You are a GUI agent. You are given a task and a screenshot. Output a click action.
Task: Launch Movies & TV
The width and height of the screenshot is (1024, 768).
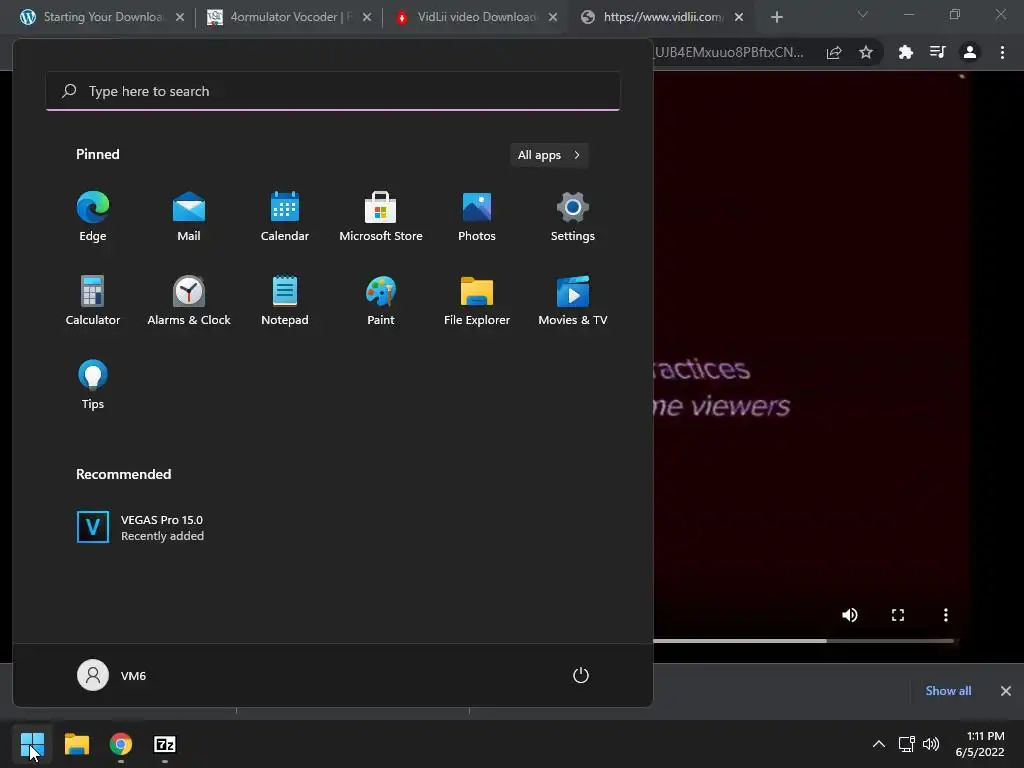pyautogui.click(x=573, y=300)
